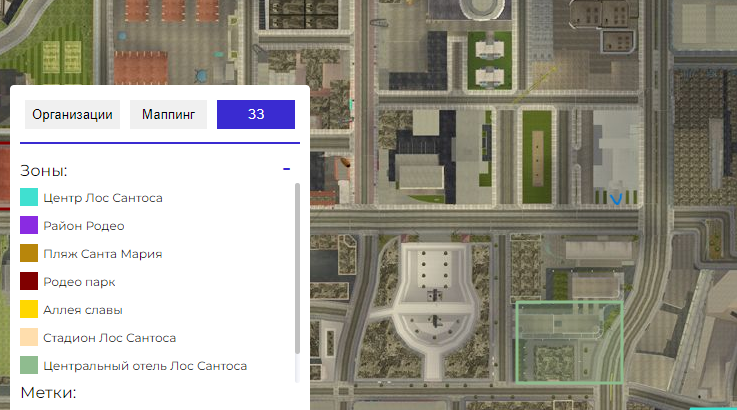Click the zone list vertical scrollbar

pos(297,270)
